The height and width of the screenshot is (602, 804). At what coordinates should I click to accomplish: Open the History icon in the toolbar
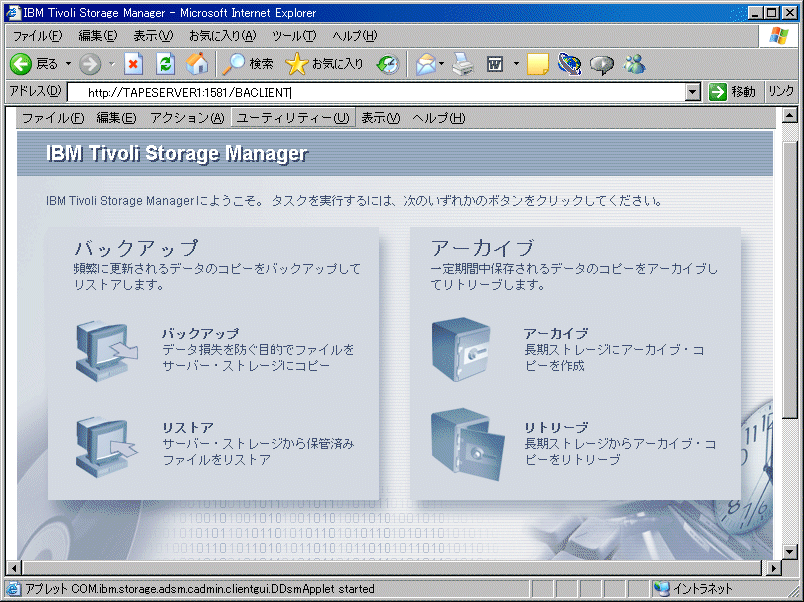(x=387, y=64)
